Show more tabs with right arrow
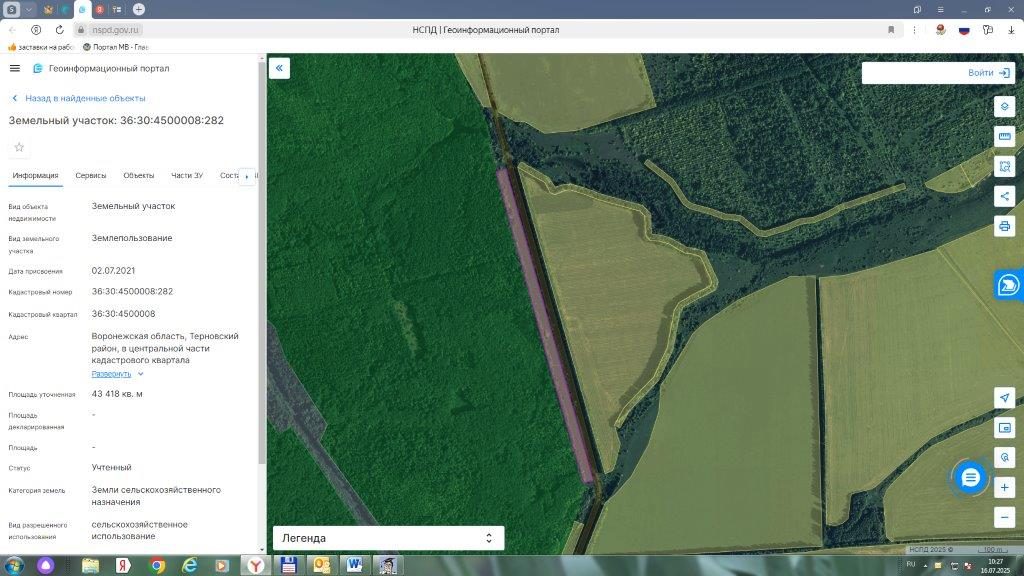Screen dimensions: 1024x576 click(247, 176)
